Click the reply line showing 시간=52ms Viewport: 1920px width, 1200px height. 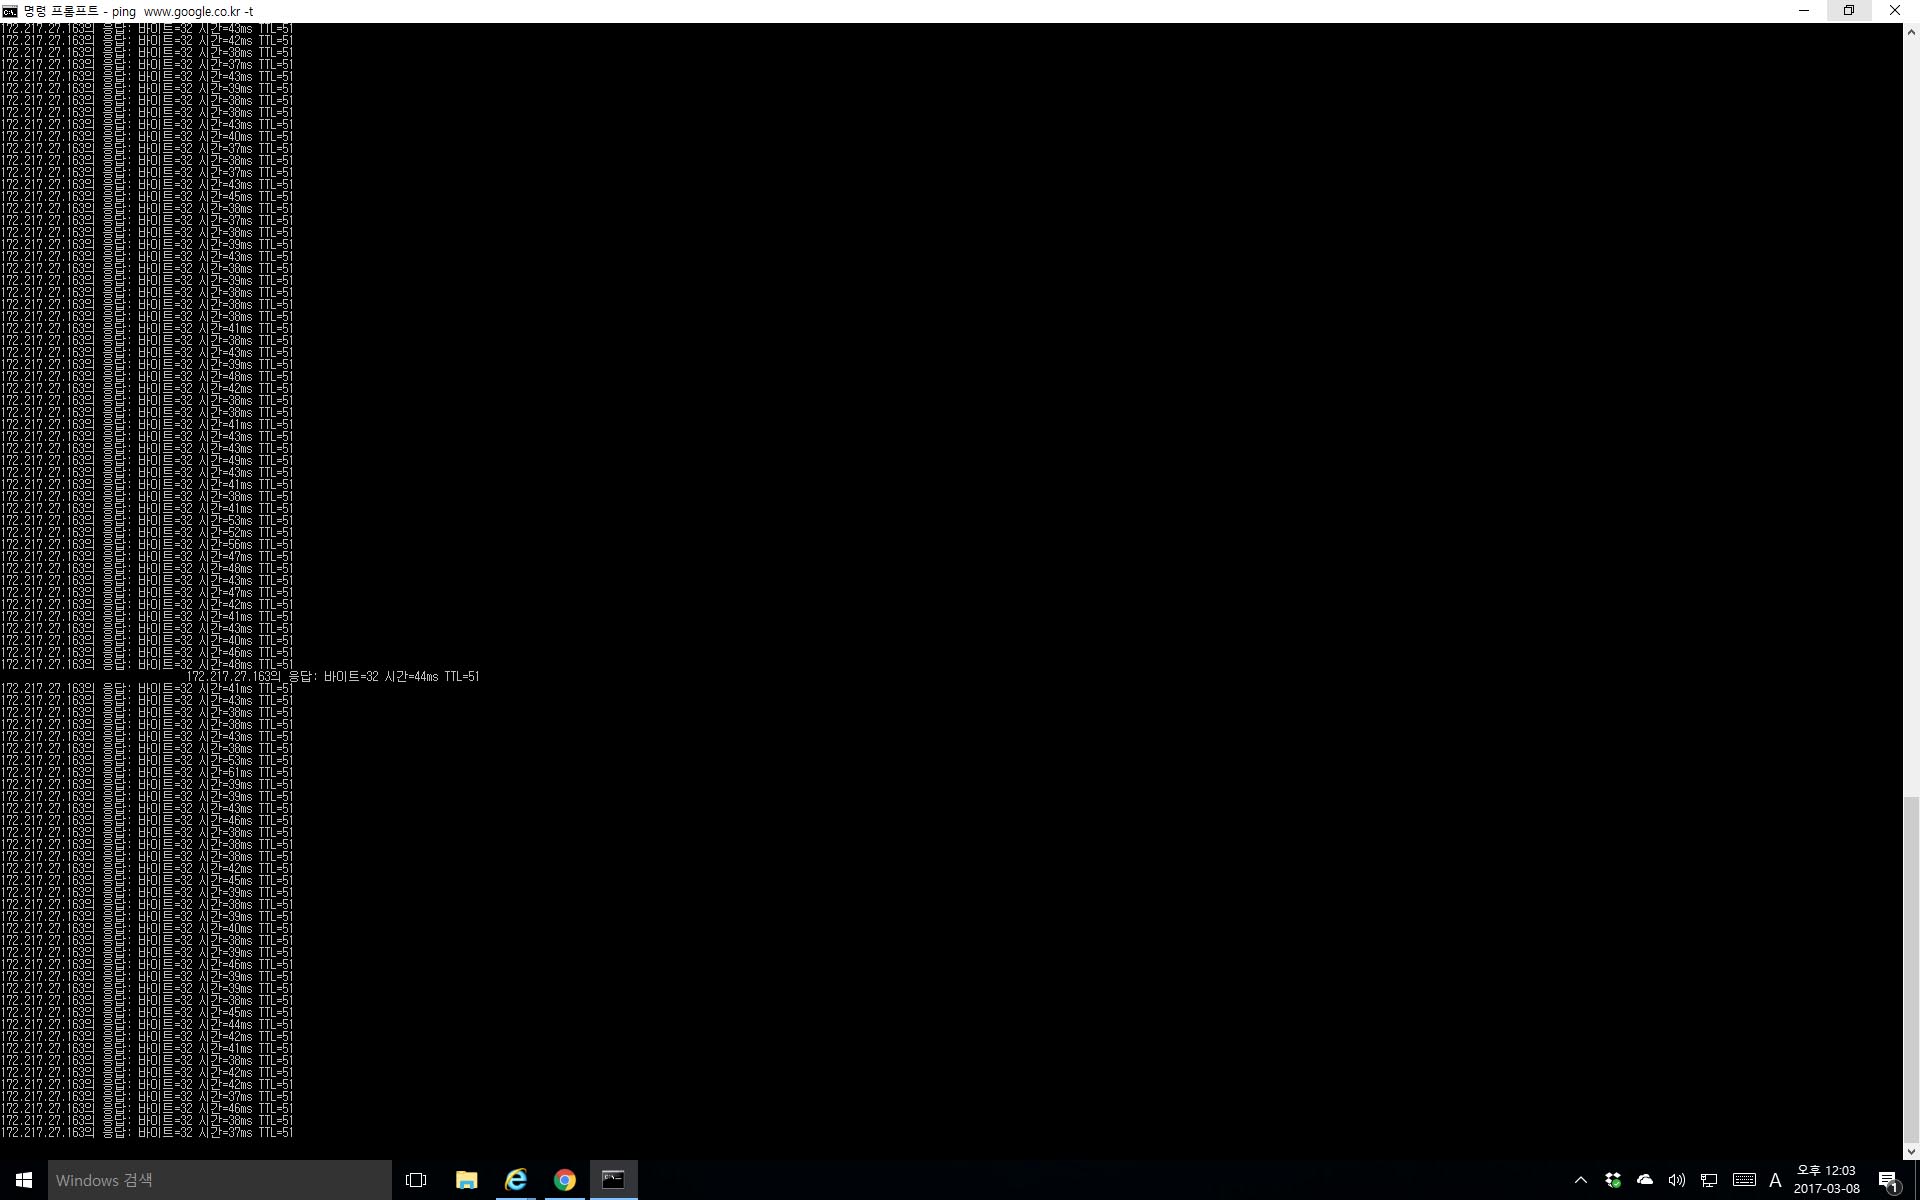pos(147,533)
